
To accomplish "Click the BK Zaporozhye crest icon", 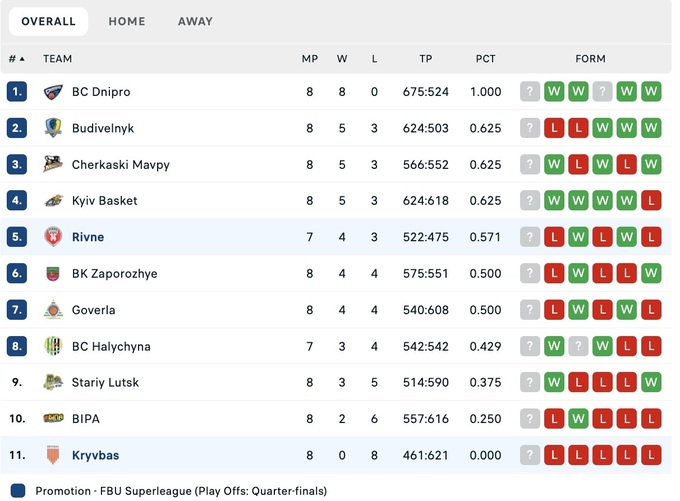I will [x=53, y=274].
